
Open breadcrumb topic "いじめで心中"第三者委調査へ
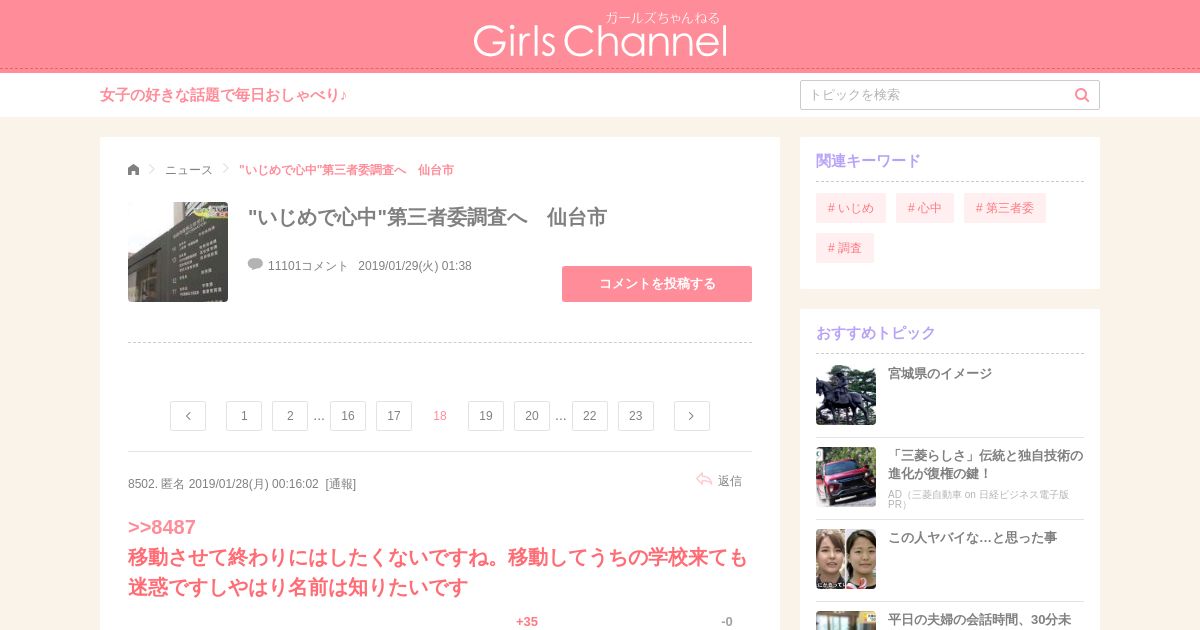(346, 170)
